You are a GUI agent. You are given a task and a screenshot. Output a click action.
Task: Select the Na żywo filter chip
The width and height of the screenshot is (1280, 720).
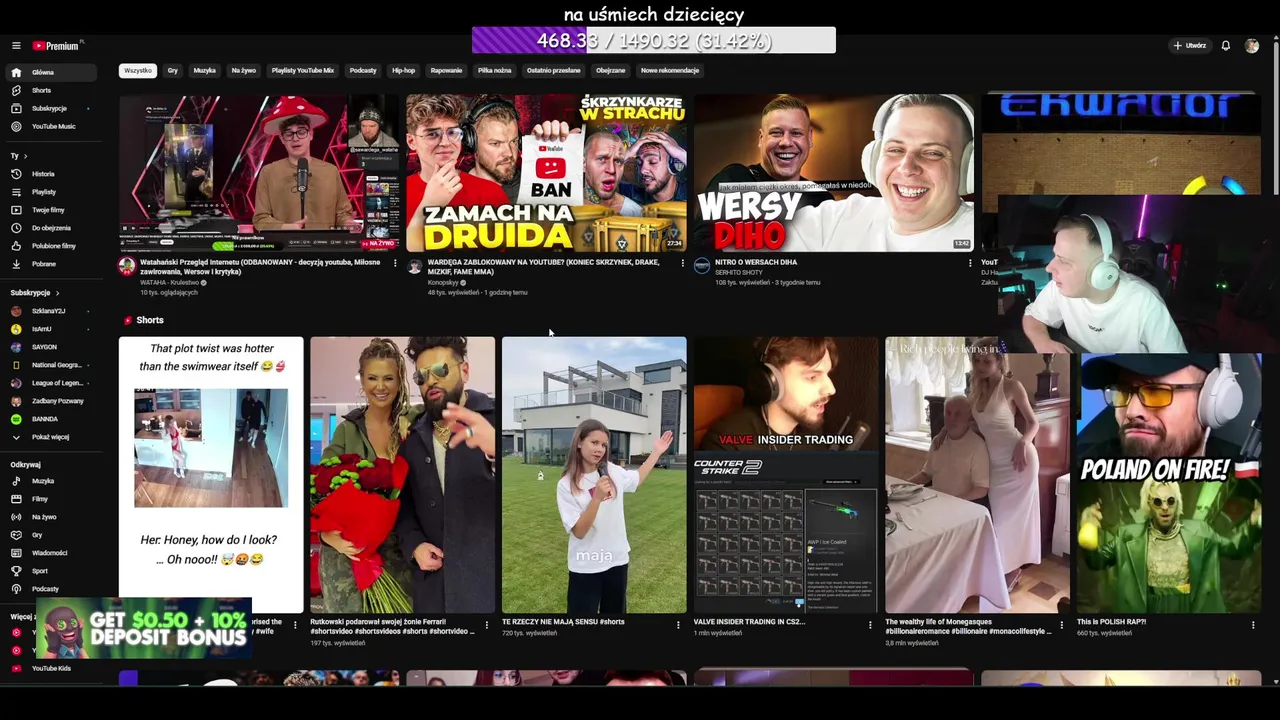point(244,71)
